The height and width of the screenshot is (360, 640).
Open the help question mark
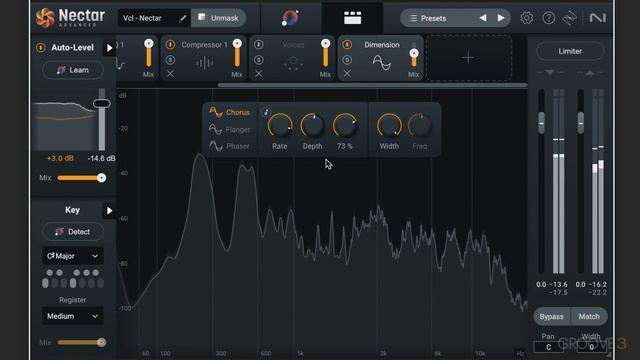(549, 18)
